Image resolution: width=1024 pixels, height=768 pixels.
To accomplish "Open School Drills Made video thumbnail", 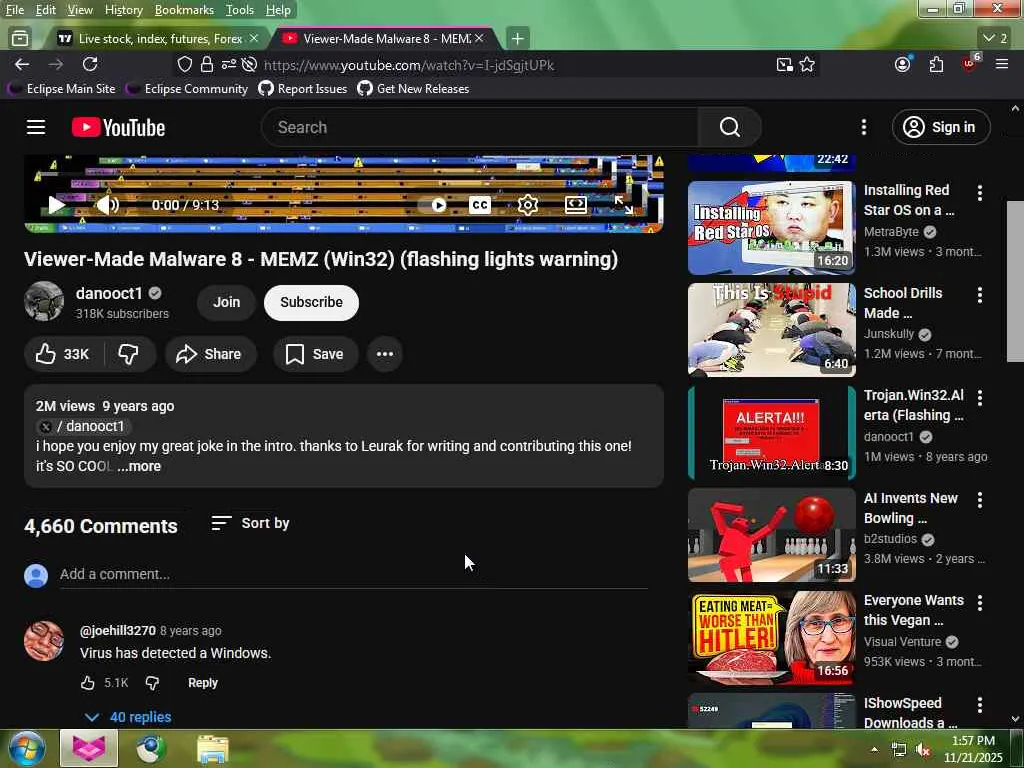I will pos(771,330).
